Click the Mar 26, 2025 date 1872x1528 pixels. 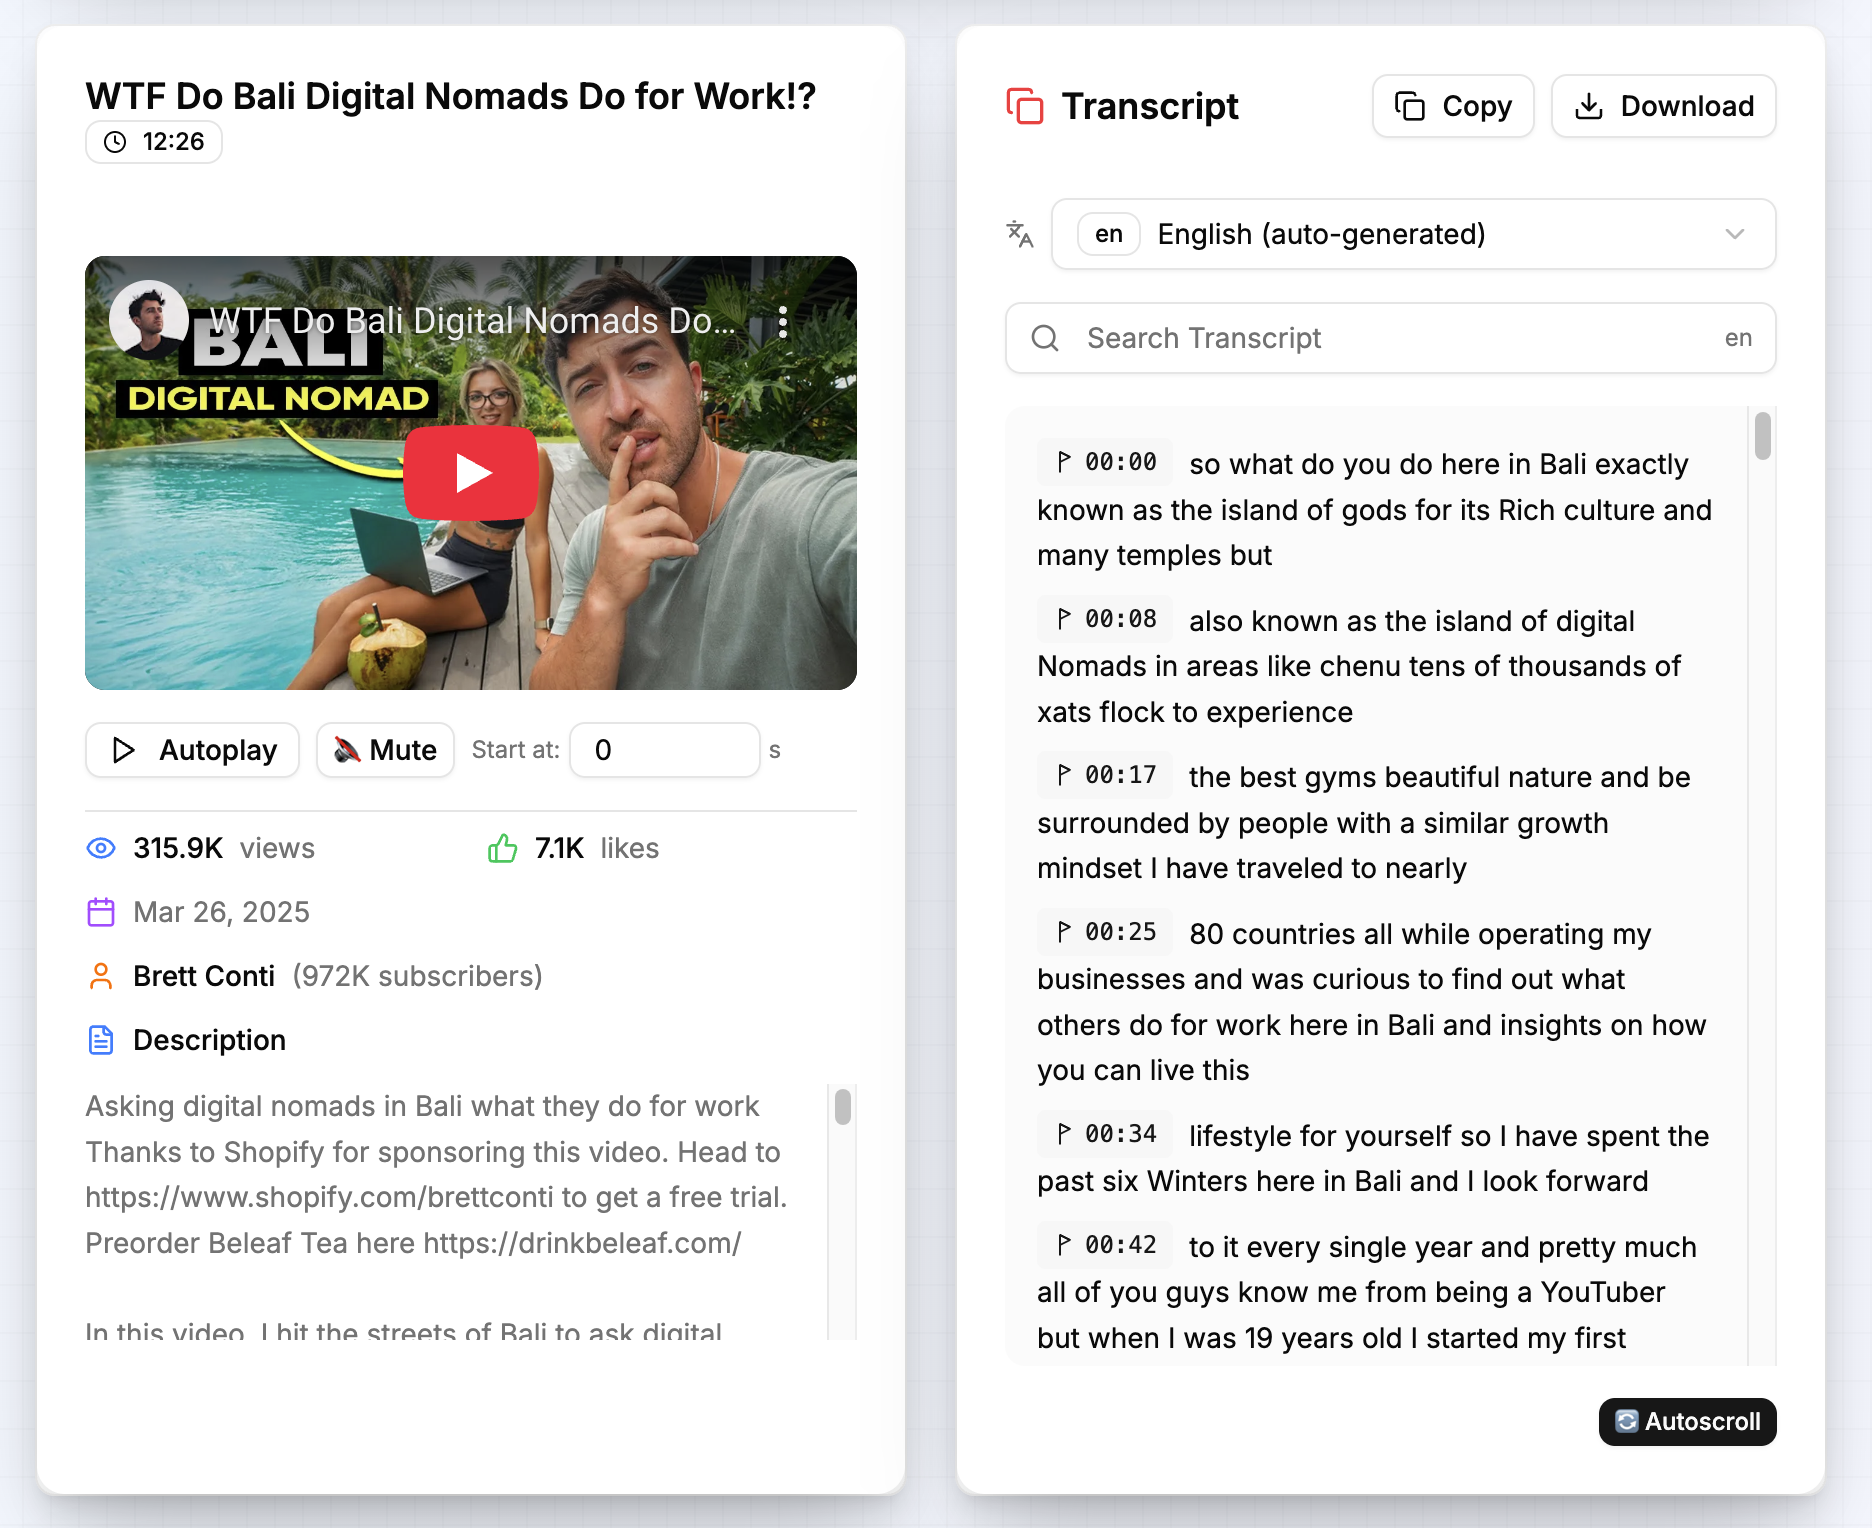[x=222, y=913]
